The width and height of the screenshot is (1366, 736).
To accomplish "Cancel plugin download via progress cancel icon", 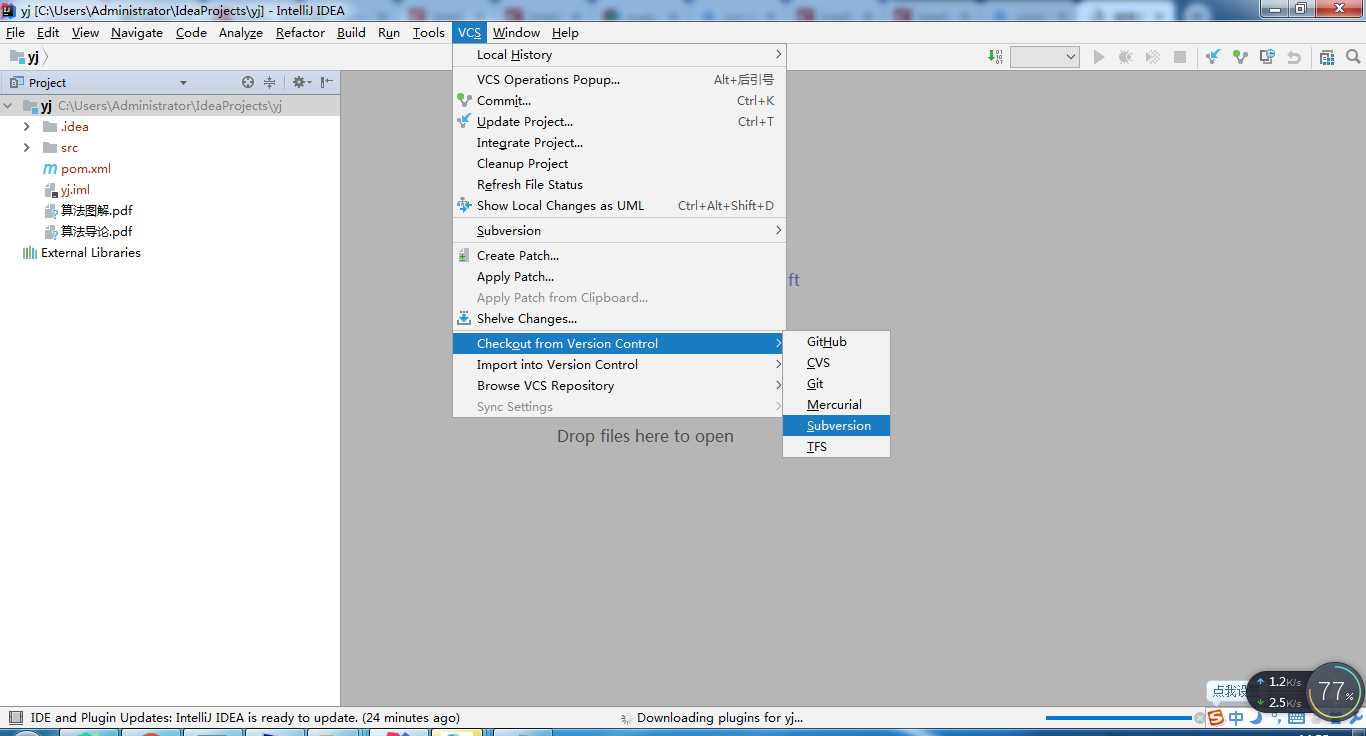I will [1200, 718].
